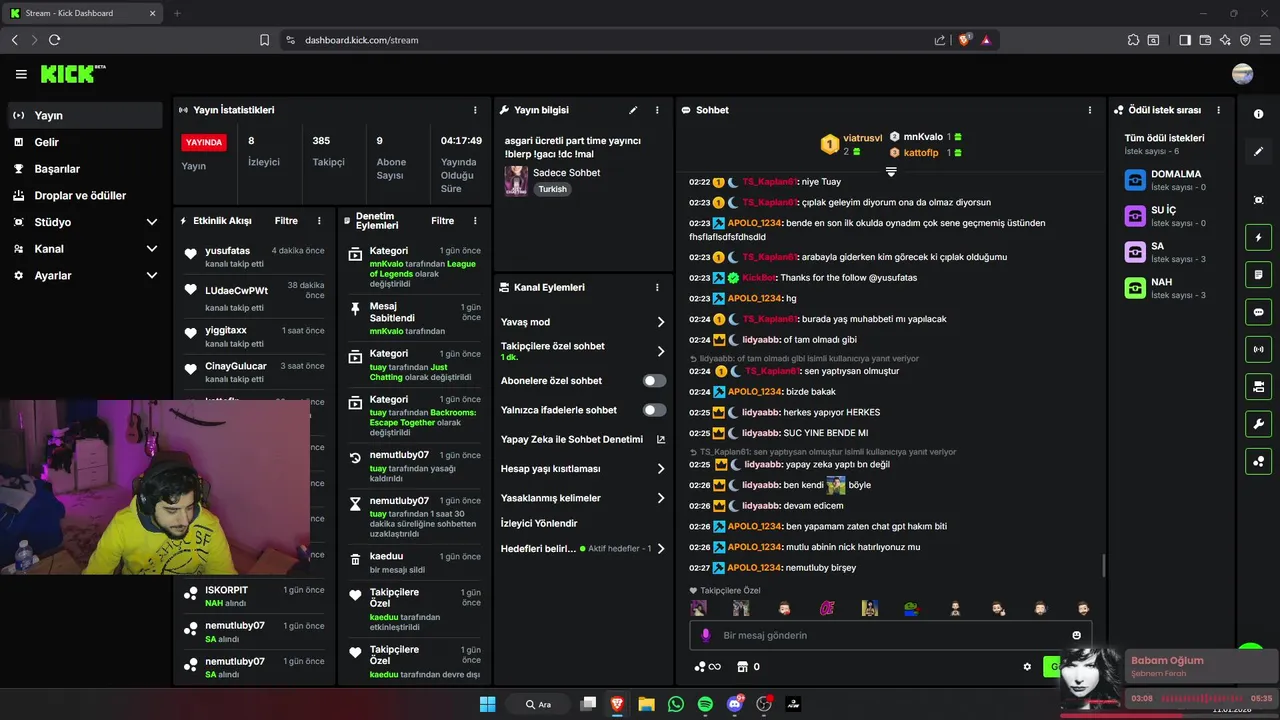The height and width of the screenshot is (720, 1280).
Task: Open Brave Wallet icon in toolbar
Action: [x=1205, y=40]
